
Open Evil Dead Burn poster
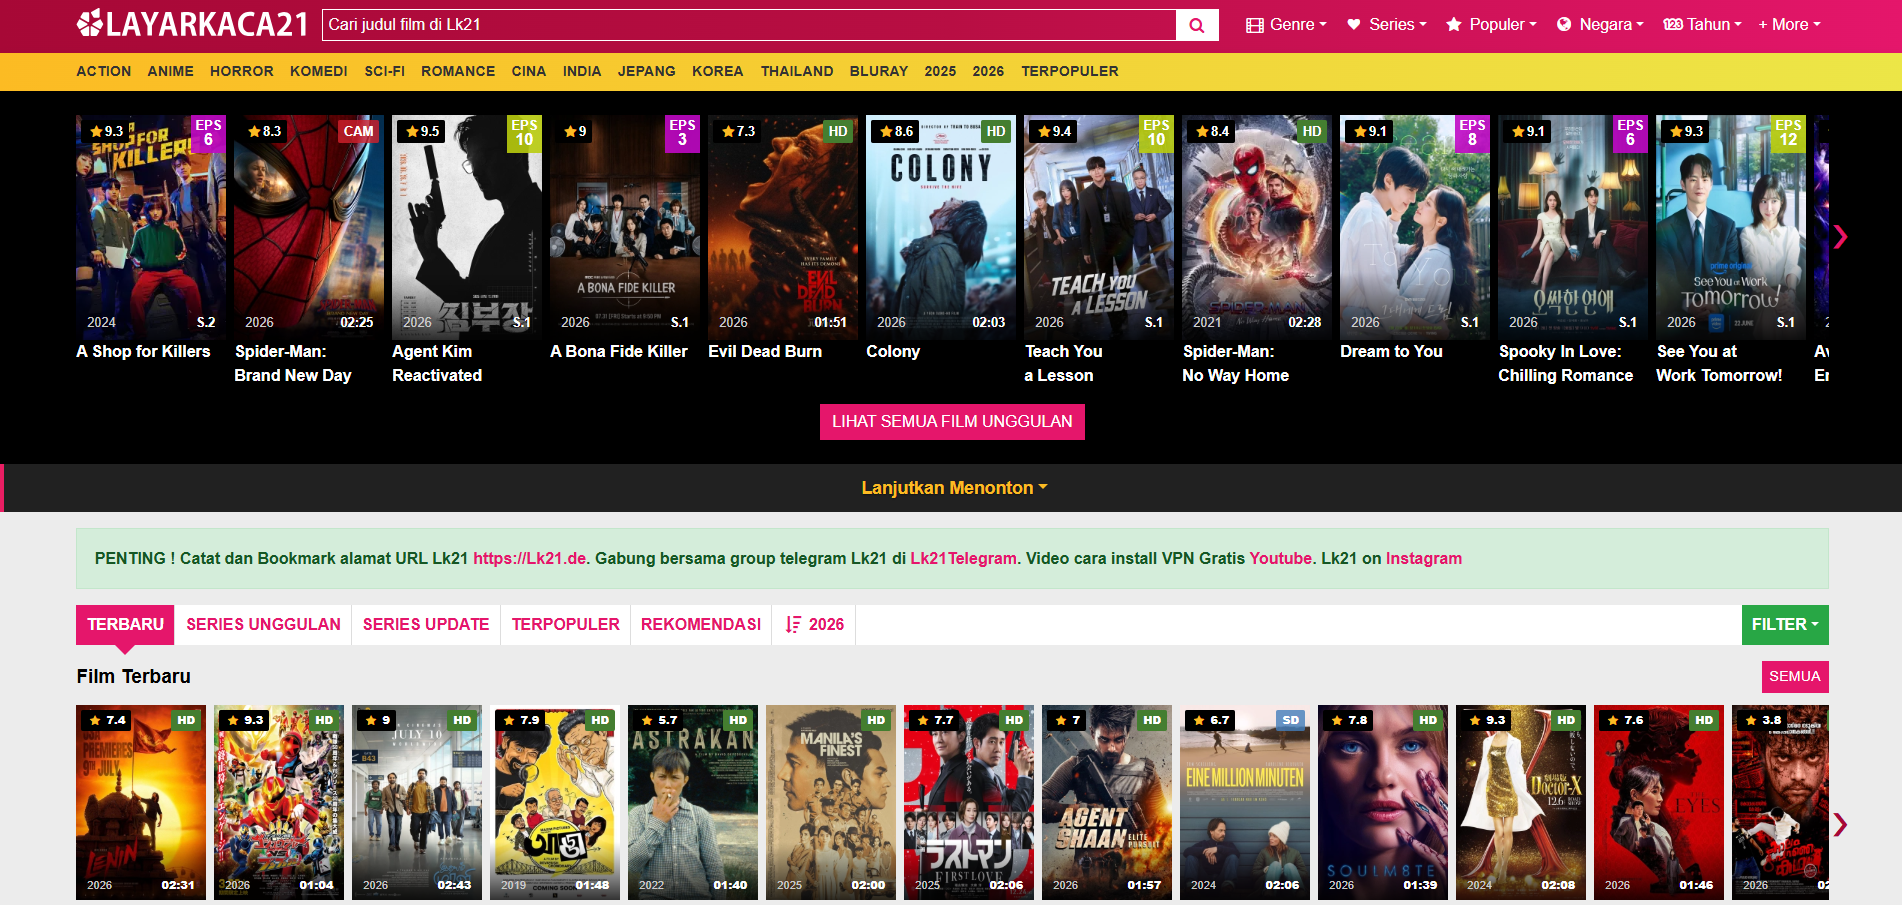783,227
